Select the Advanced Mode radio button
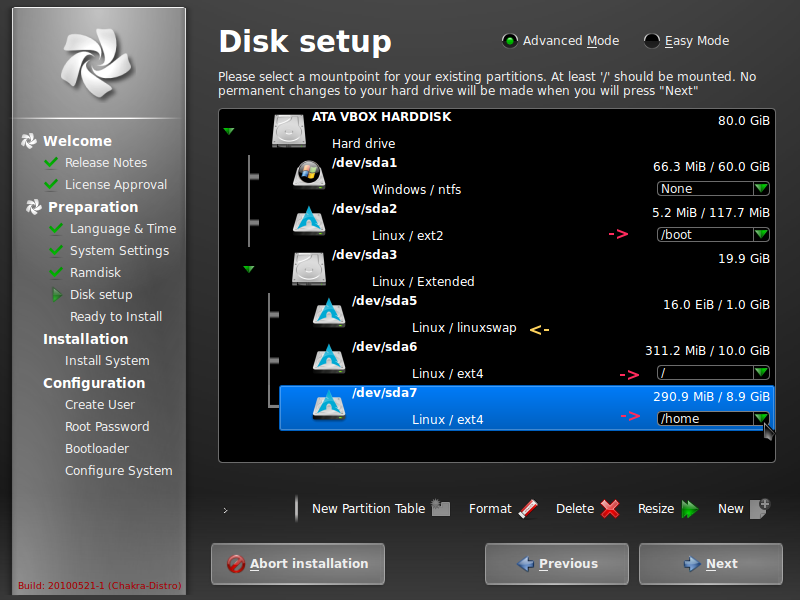Screen dimensions: 800x600 (510, 41)
